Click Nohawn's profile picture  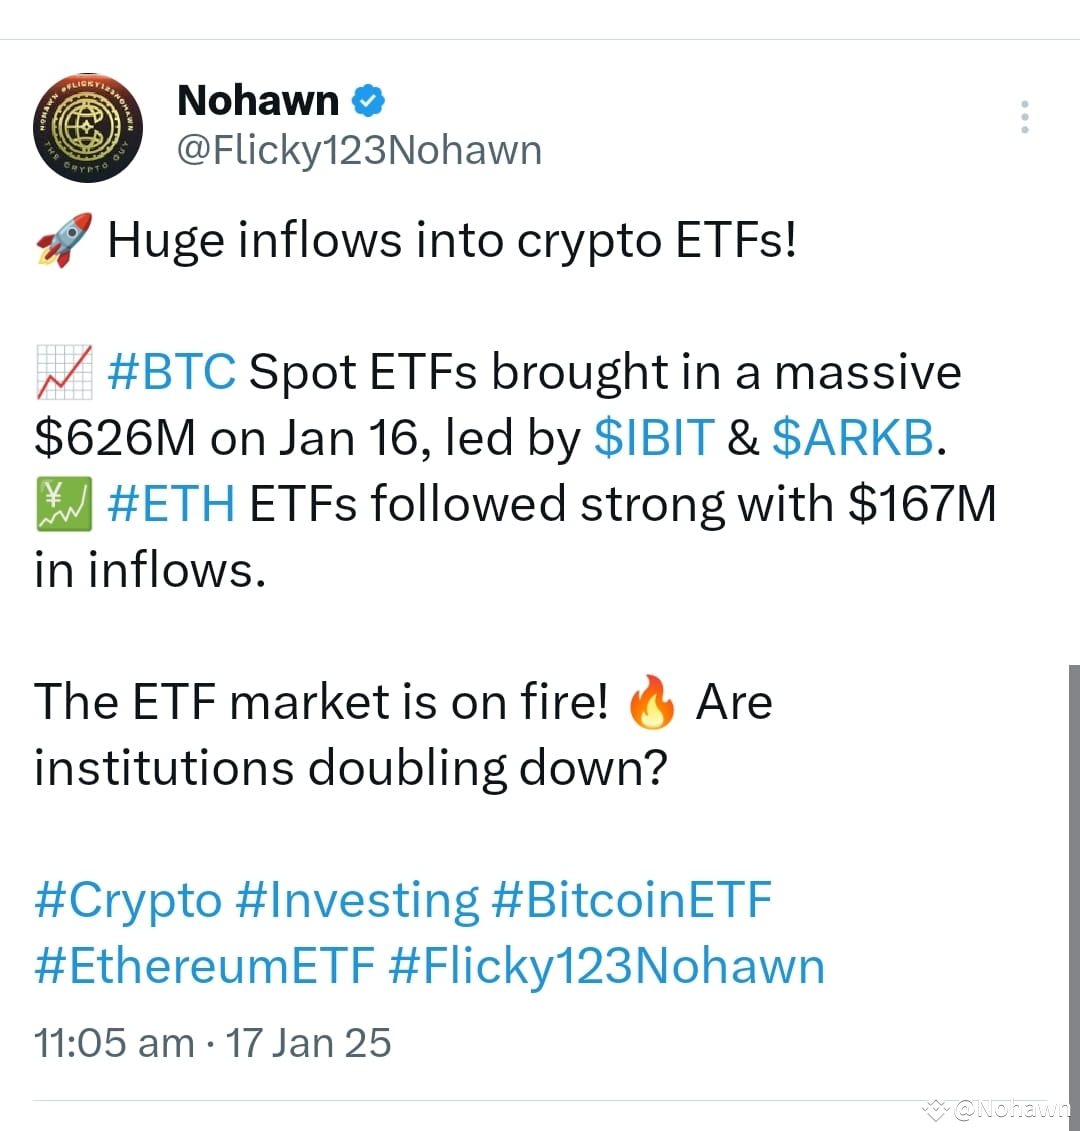[x=88, y=127]
